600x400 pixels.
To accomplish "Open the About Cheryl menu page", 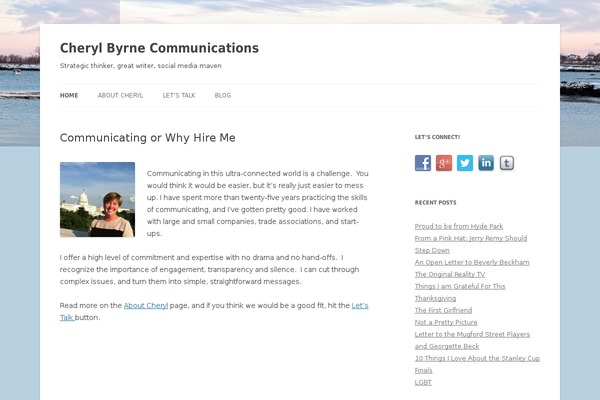I will point(120,95).
